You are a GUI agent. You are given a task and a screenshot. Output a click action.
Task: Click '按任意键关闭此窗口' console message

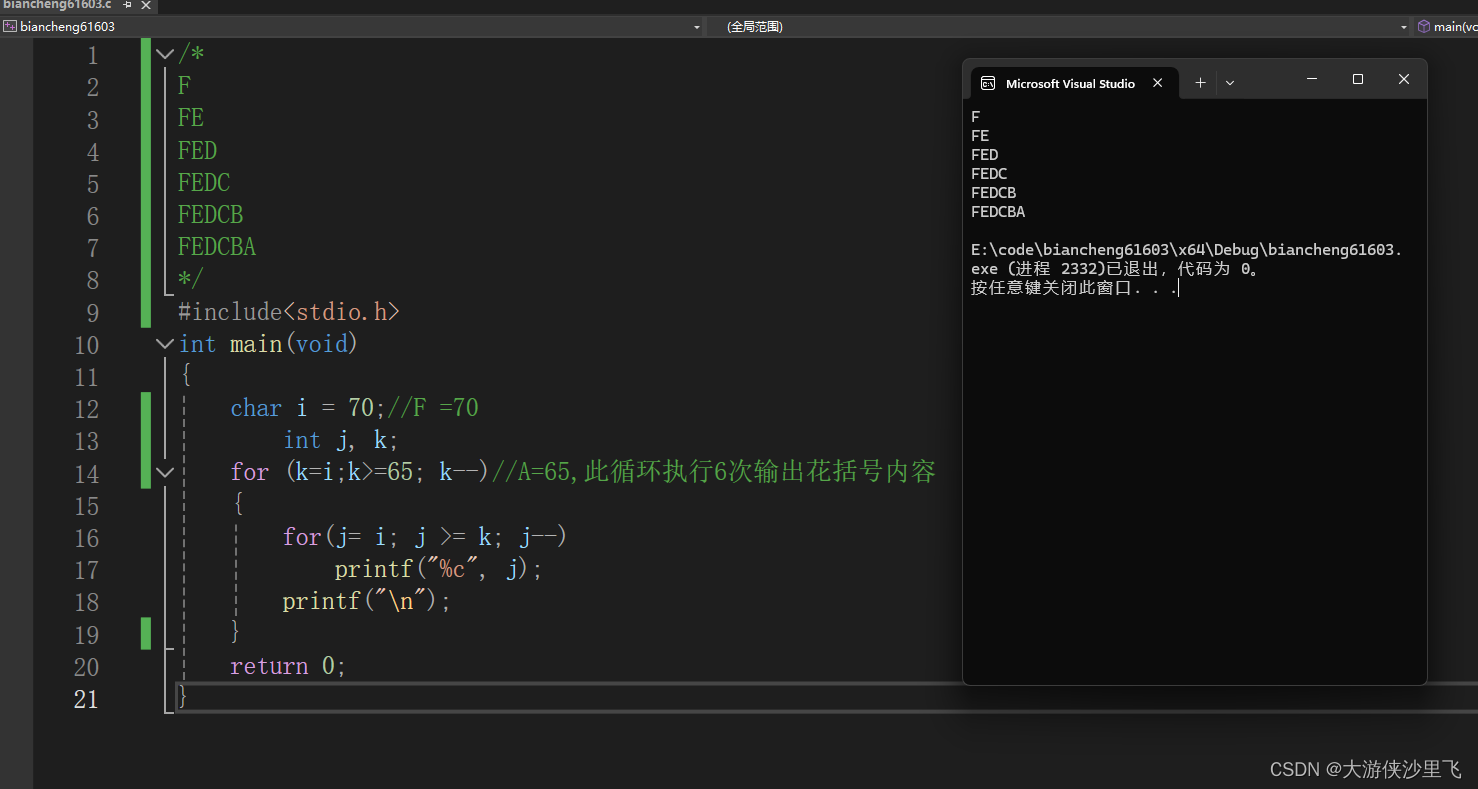tap(1052, 288)
